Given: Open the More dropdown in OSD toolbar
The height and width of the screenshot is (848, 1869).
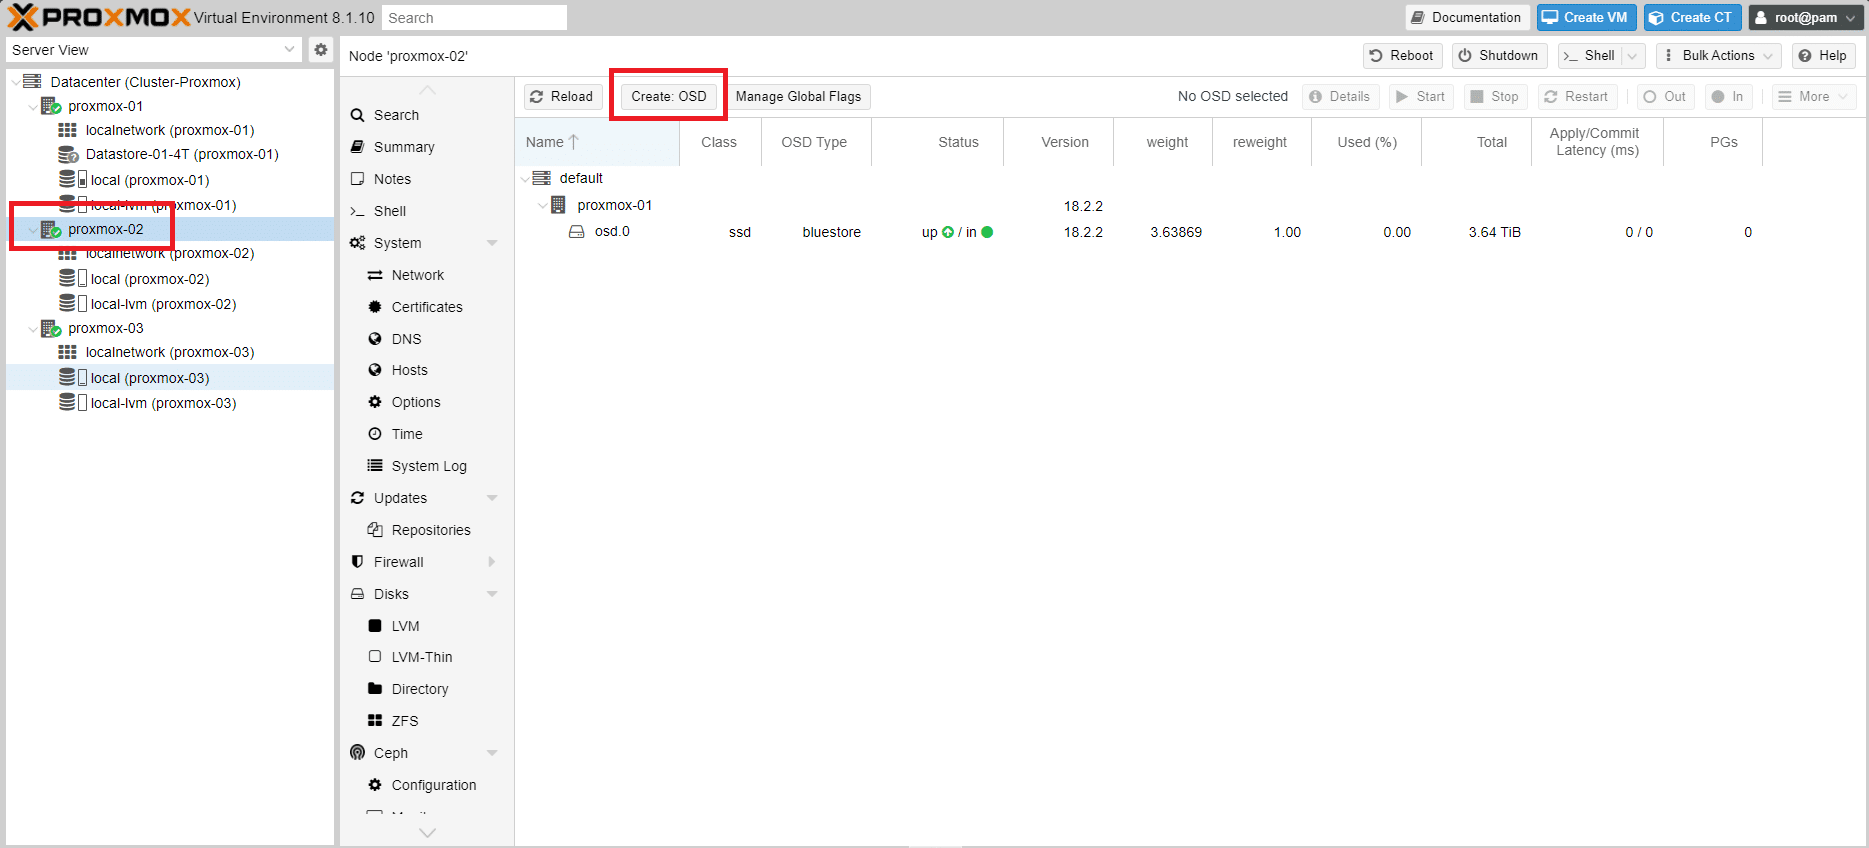Looking at the screenshot, I should [1814, 97].
